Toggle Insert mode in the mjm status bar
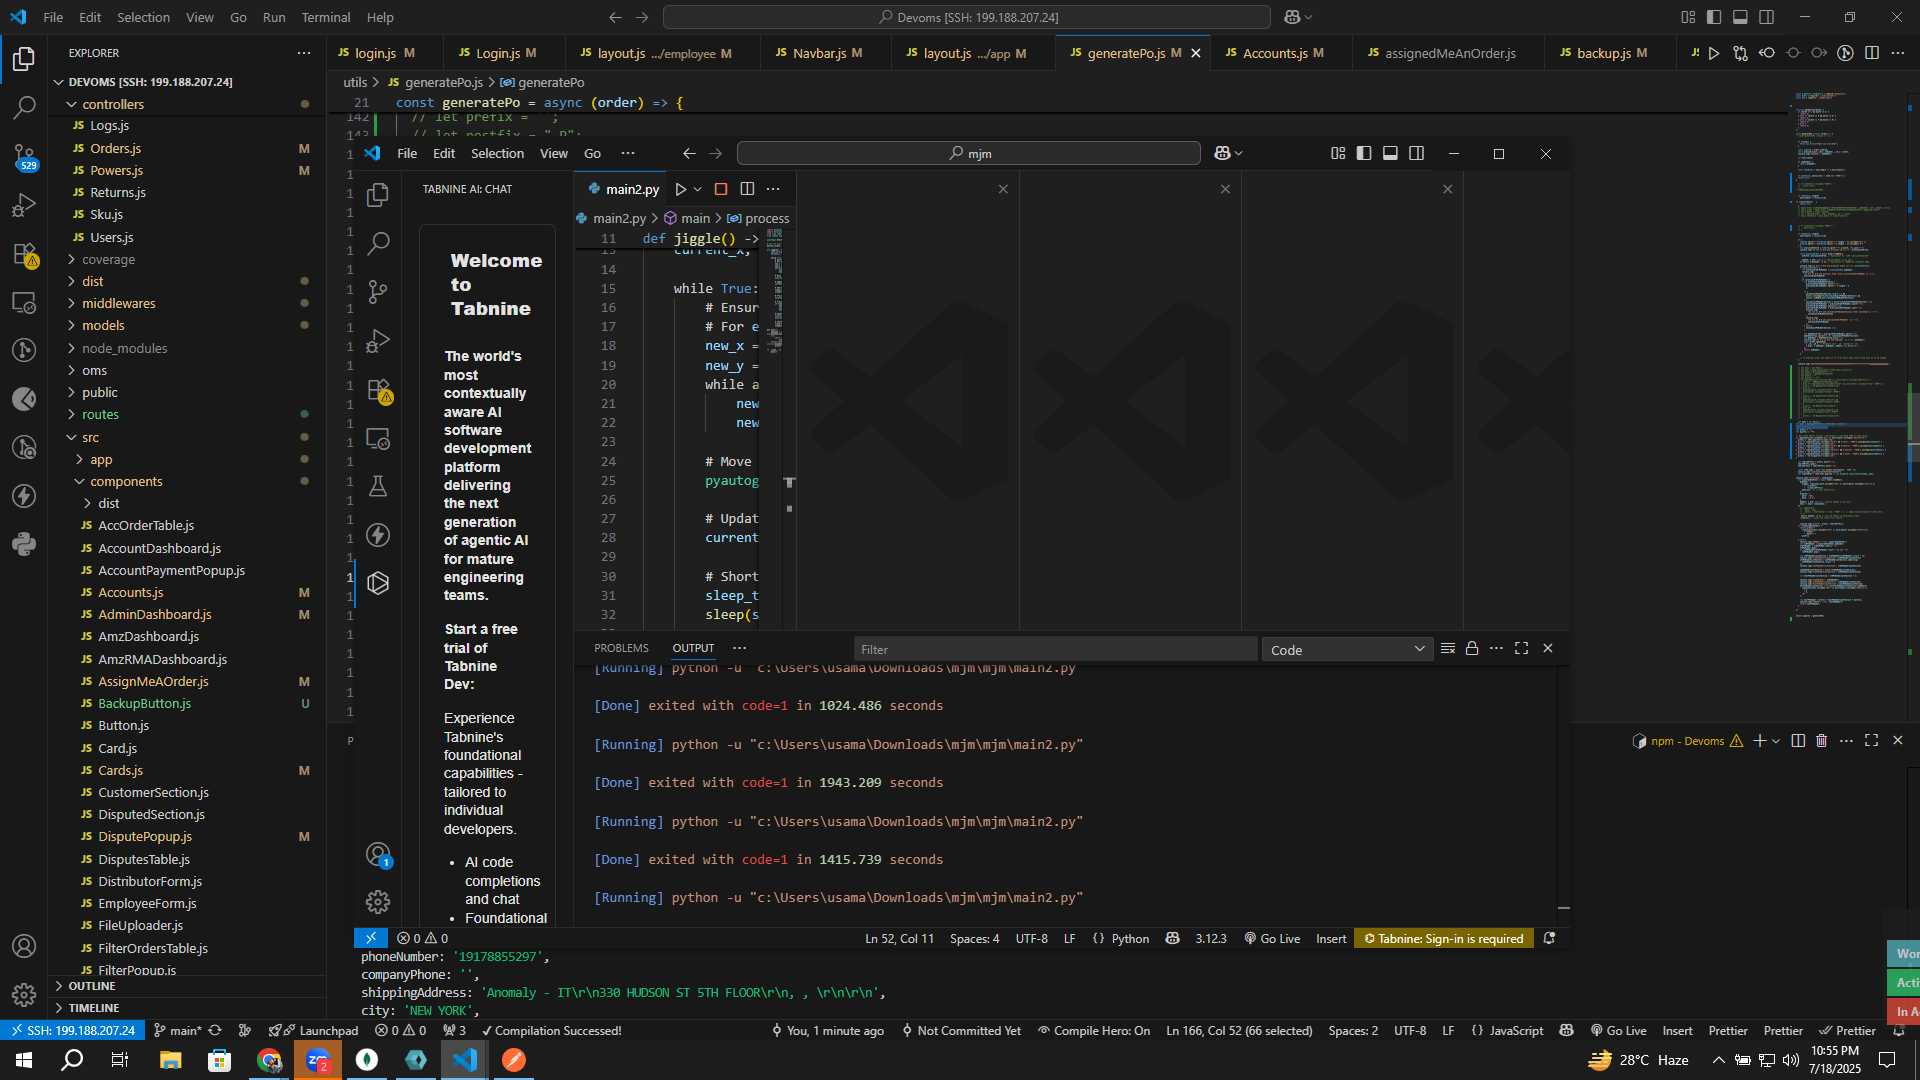The height and width of the screenshot is (1080, 1920). [1331, 939]
